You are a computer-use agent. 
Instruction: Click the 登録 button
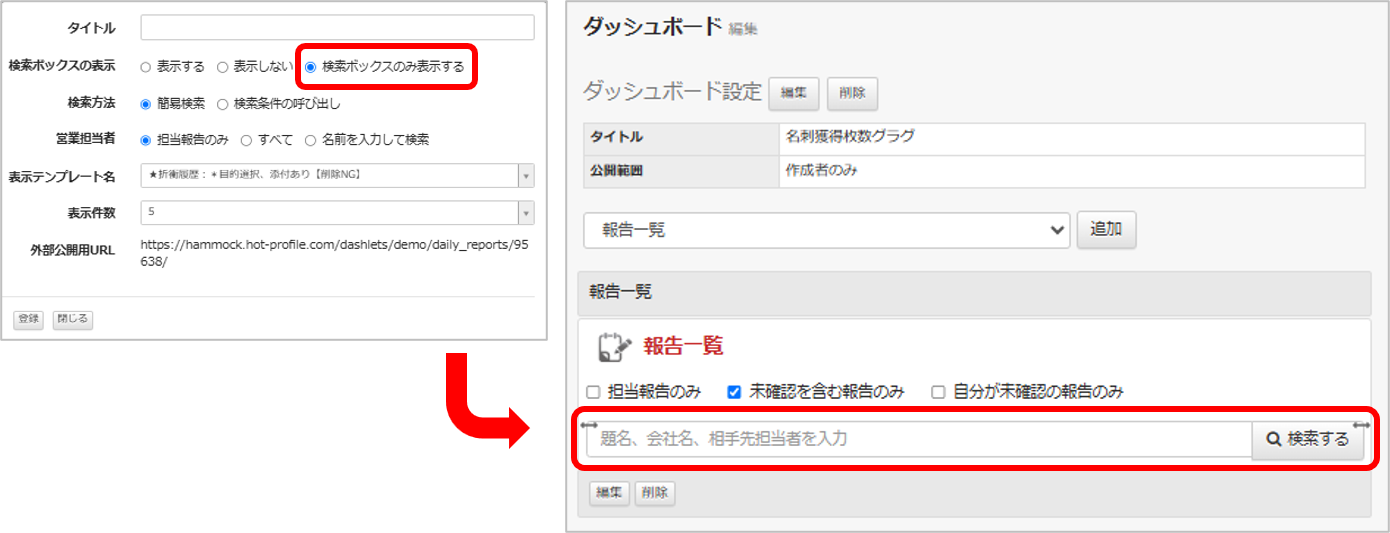pyautogui.click(x=28, y=319)
